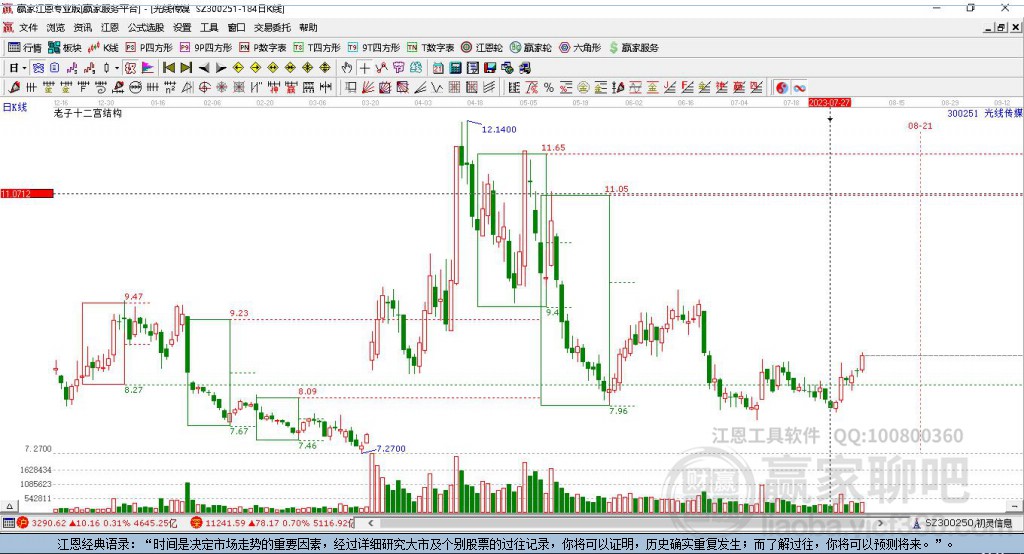
Task: Click the floppy disk save icon
Action: pyautogui.click(x=490, y=68)
